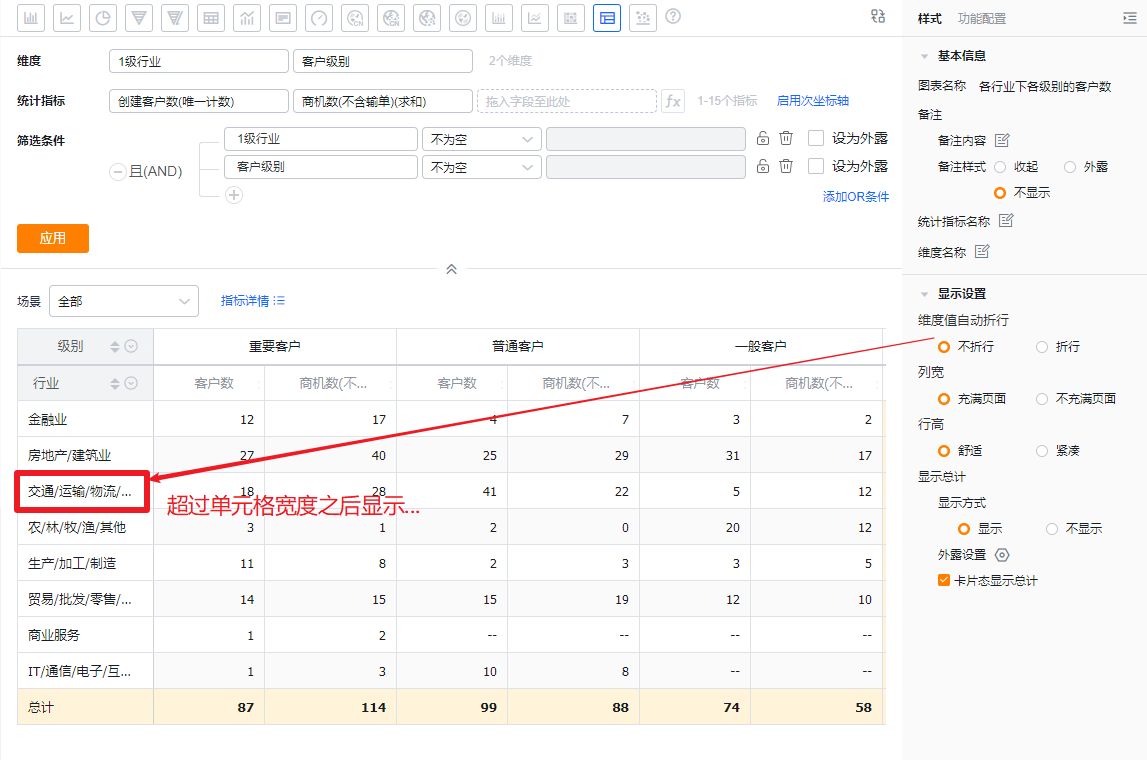Collapse the 基本信息 section
The image size is (1147, 760).
(x=923, y=56)
